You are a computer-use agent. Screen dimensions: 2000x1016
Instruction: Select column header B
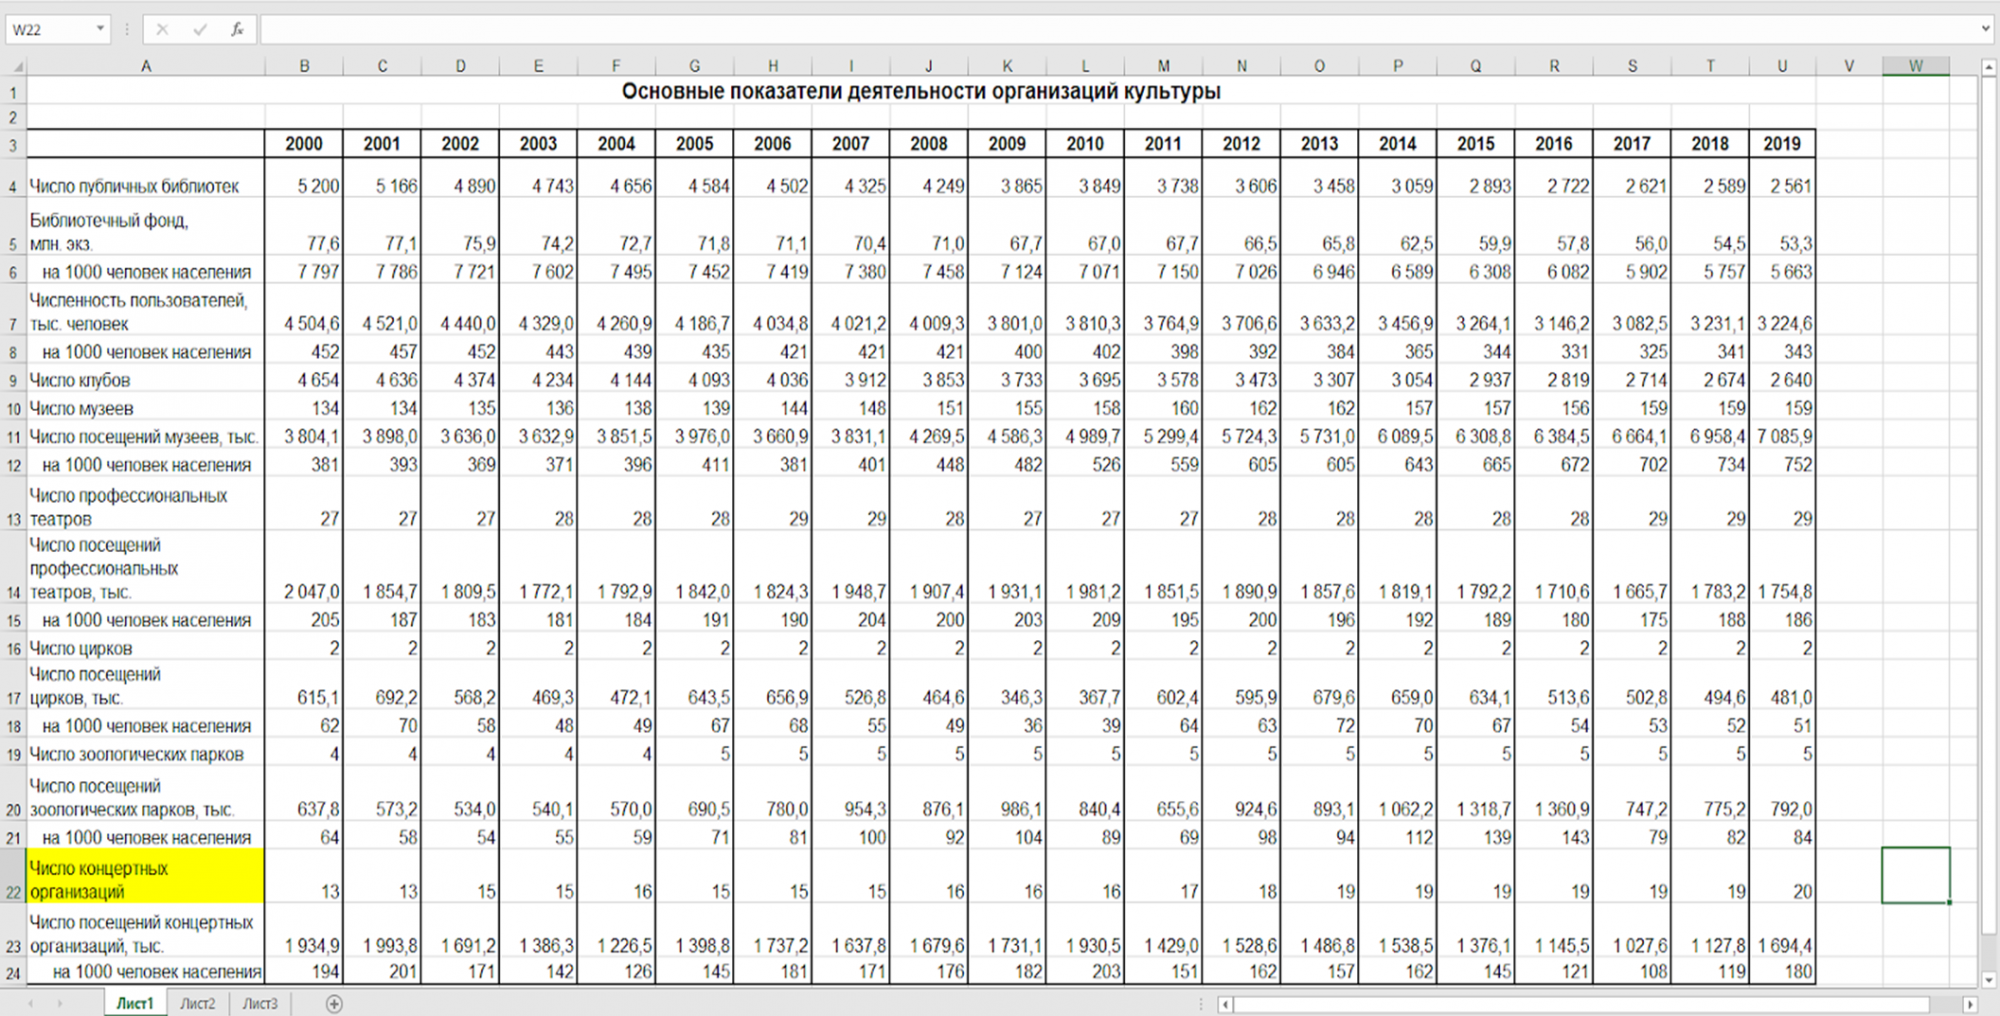304,66
